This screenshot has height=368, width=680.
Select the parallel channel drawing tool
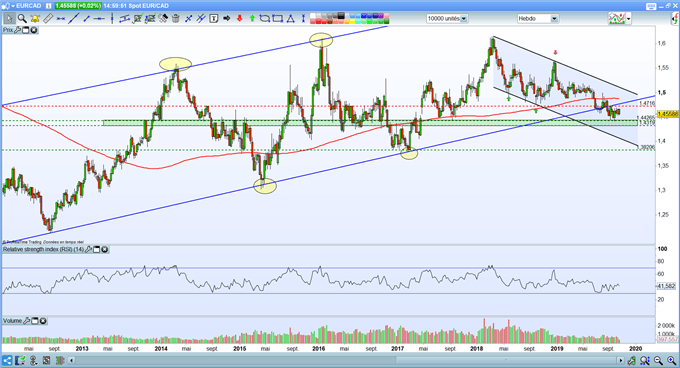click(x=124, y=19)
